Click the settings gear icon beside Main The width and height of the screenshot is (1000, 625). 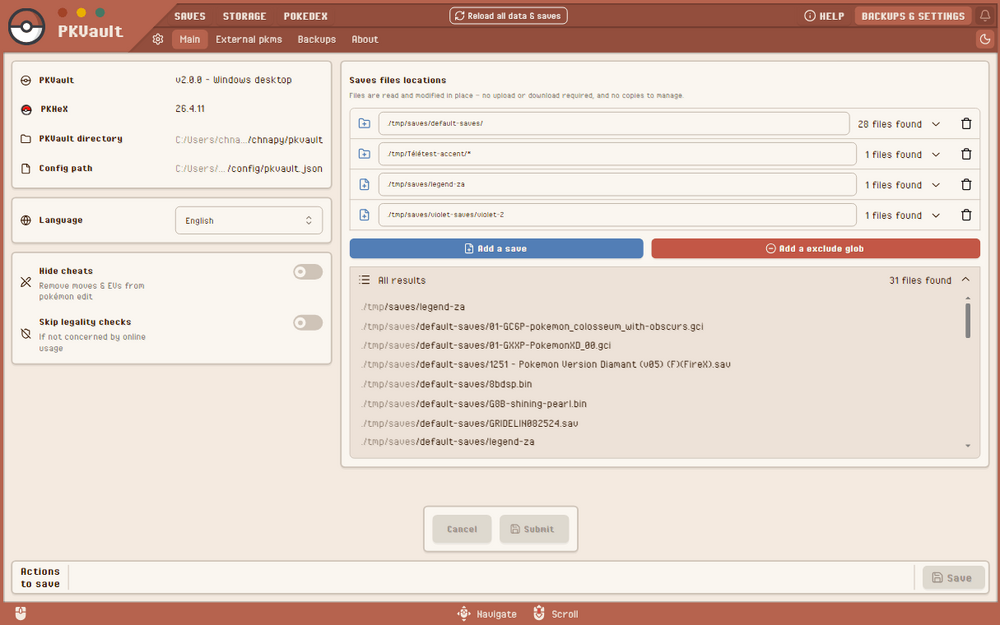pyautogui.click(x=158, y=40)
